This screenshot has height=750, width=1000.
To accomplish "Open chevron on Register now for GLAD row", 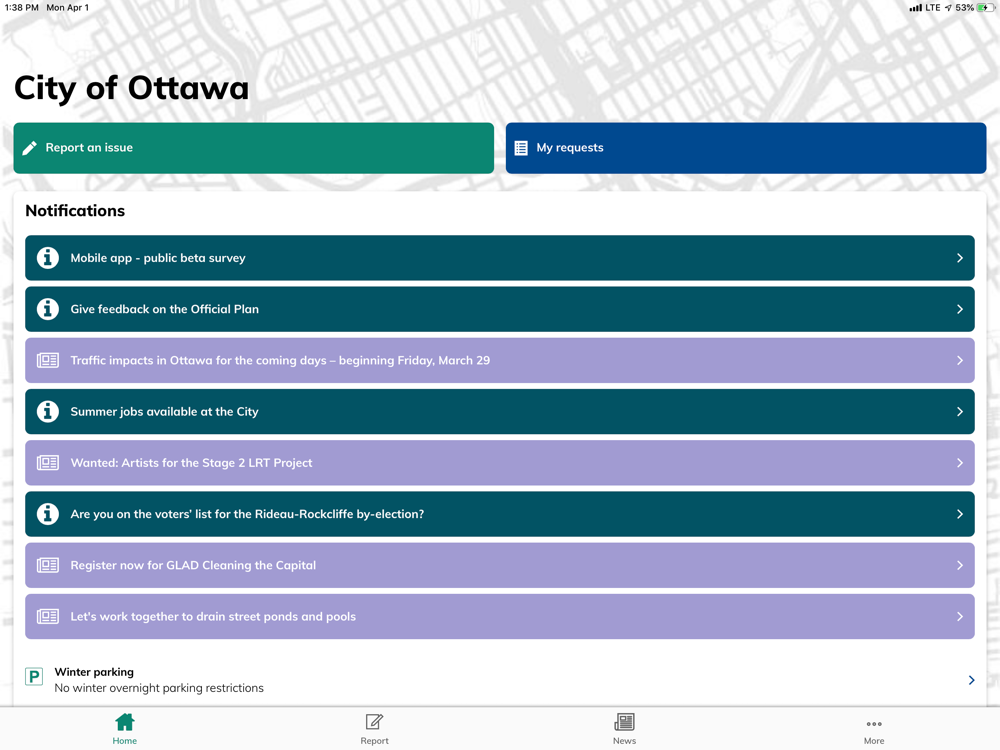I will 960,565.
